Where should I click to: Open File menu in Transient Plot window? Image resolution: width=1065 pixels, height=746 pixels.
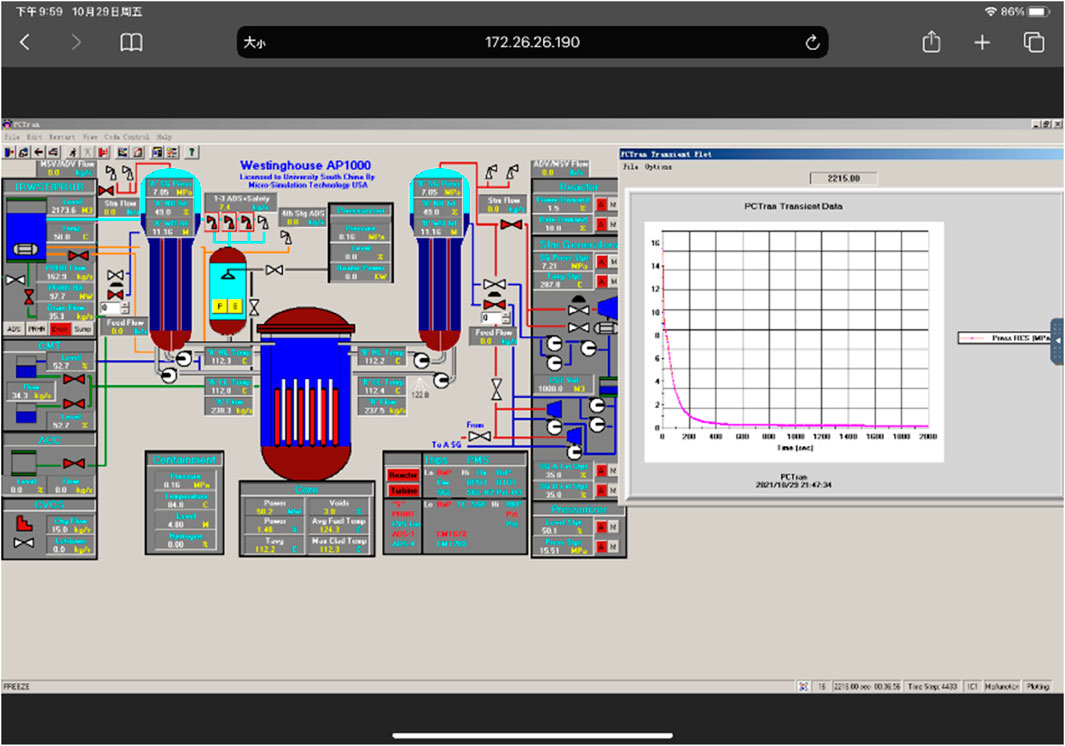(630, 166)
